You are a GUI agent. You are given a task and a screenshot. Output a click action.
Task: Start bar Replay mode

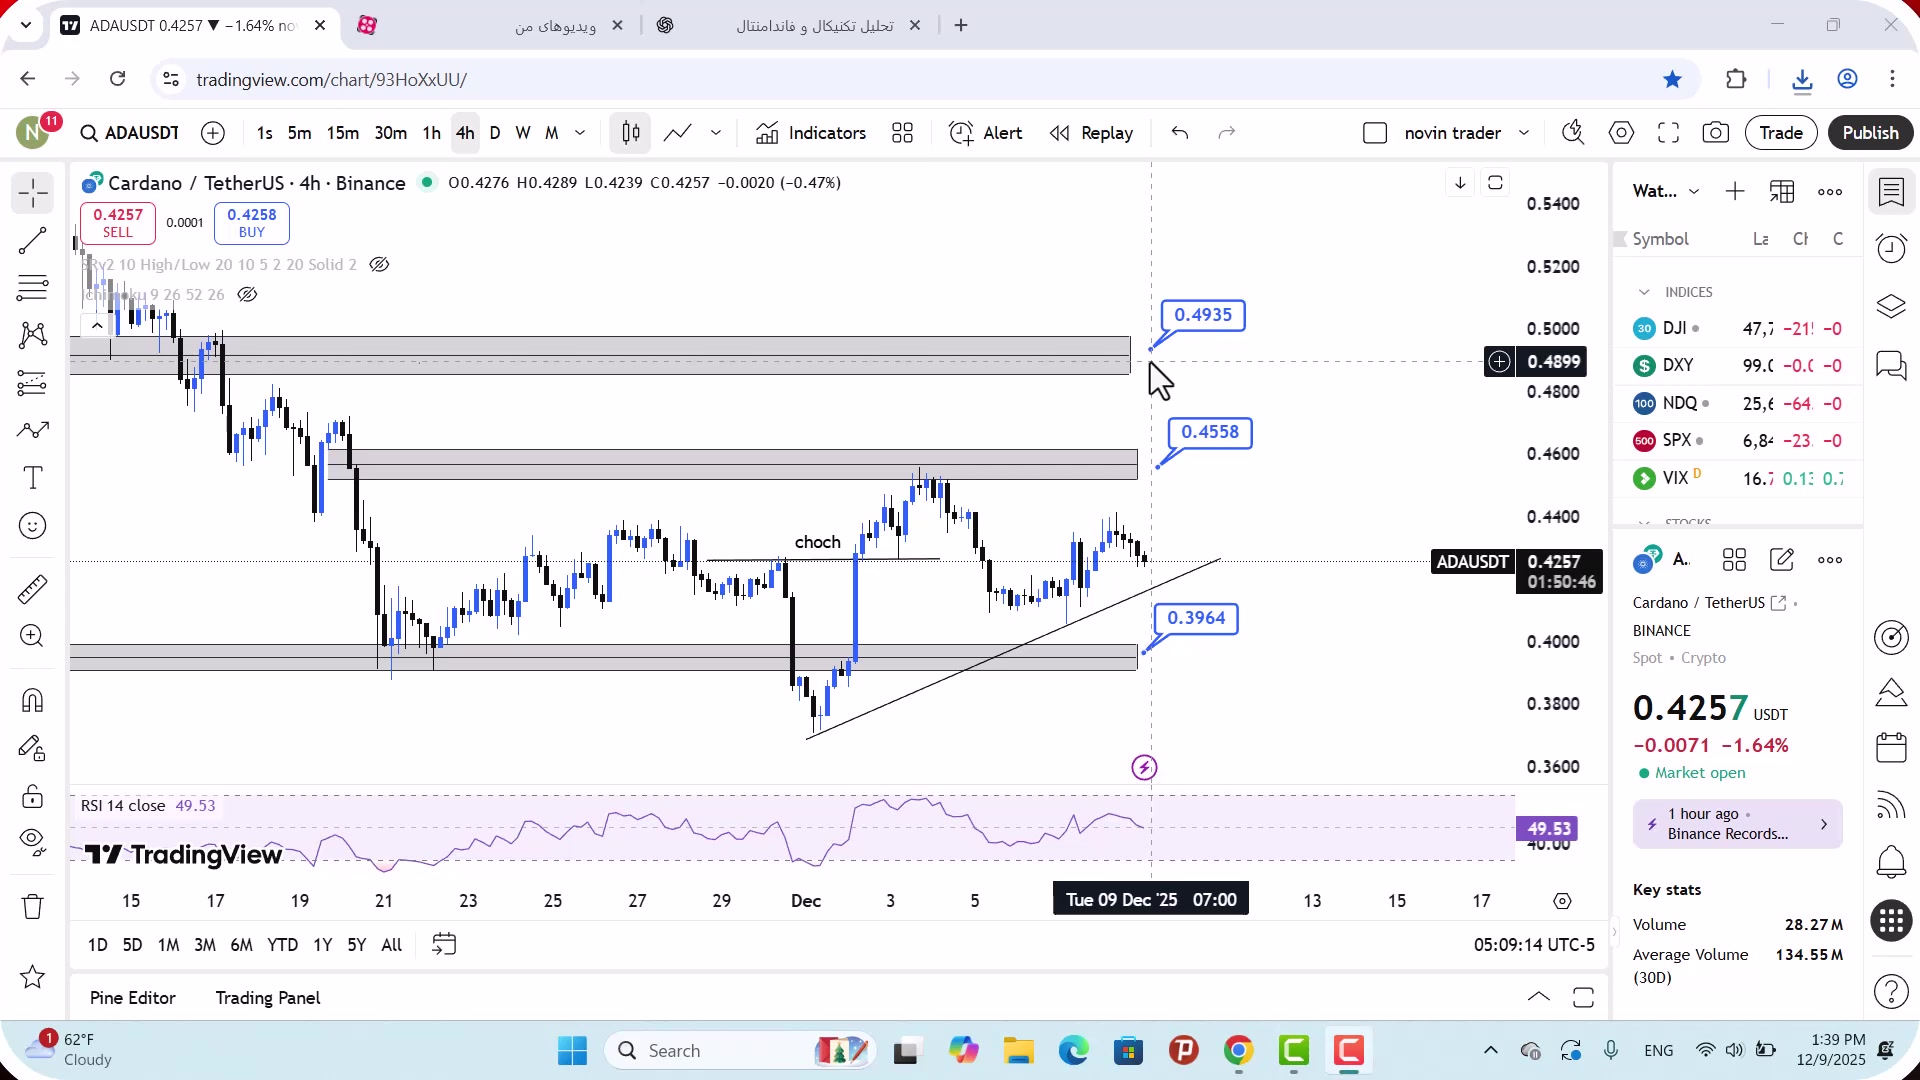(1091, 133)
